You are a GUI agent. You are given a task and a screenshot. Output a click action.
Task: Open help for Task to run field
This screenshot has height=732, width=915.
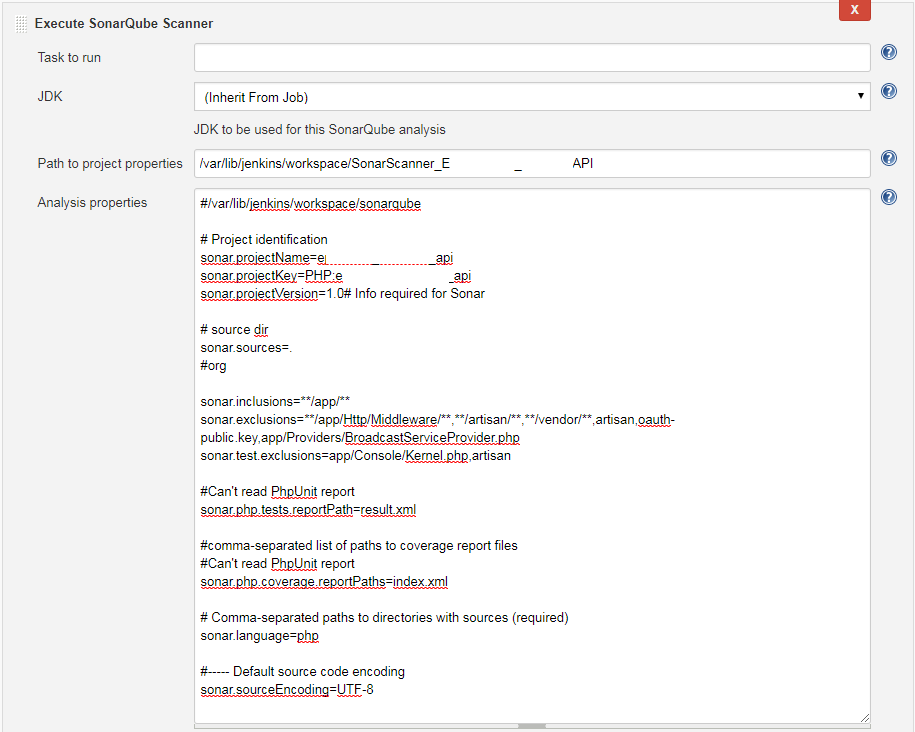click(x=888, y=53)
